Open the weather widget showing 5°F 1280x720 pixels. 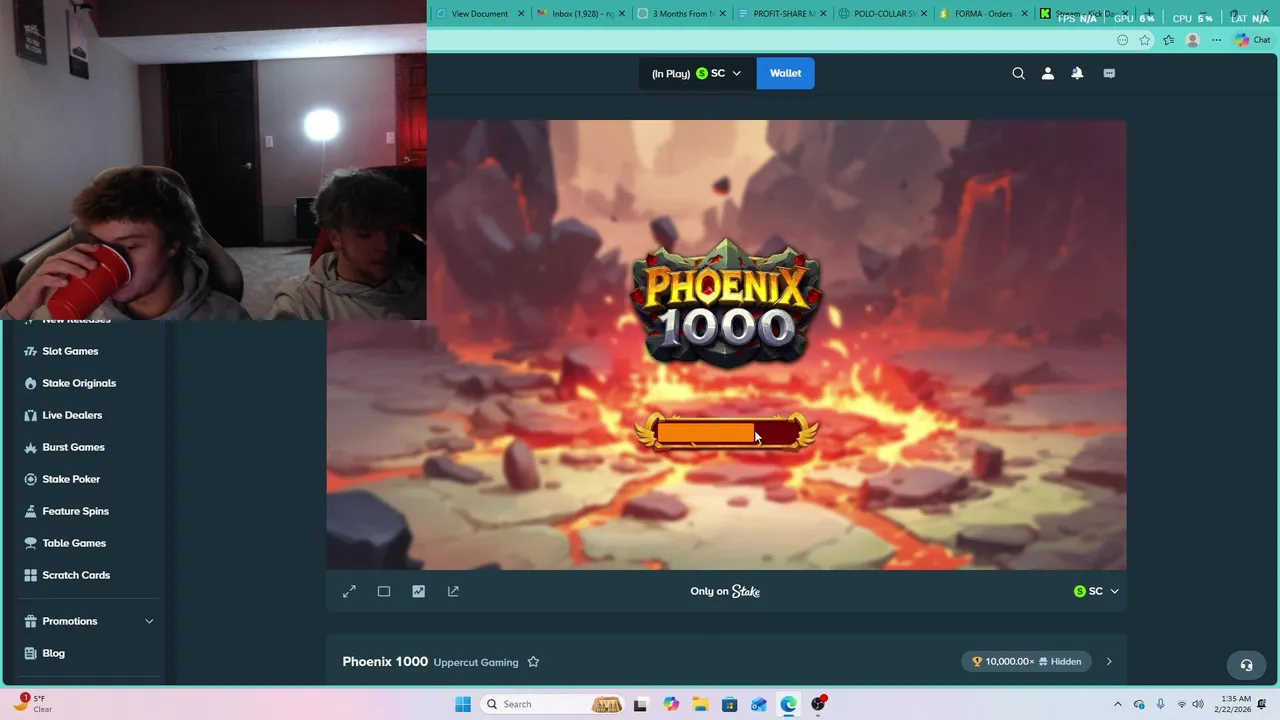[x=32, y=704]
